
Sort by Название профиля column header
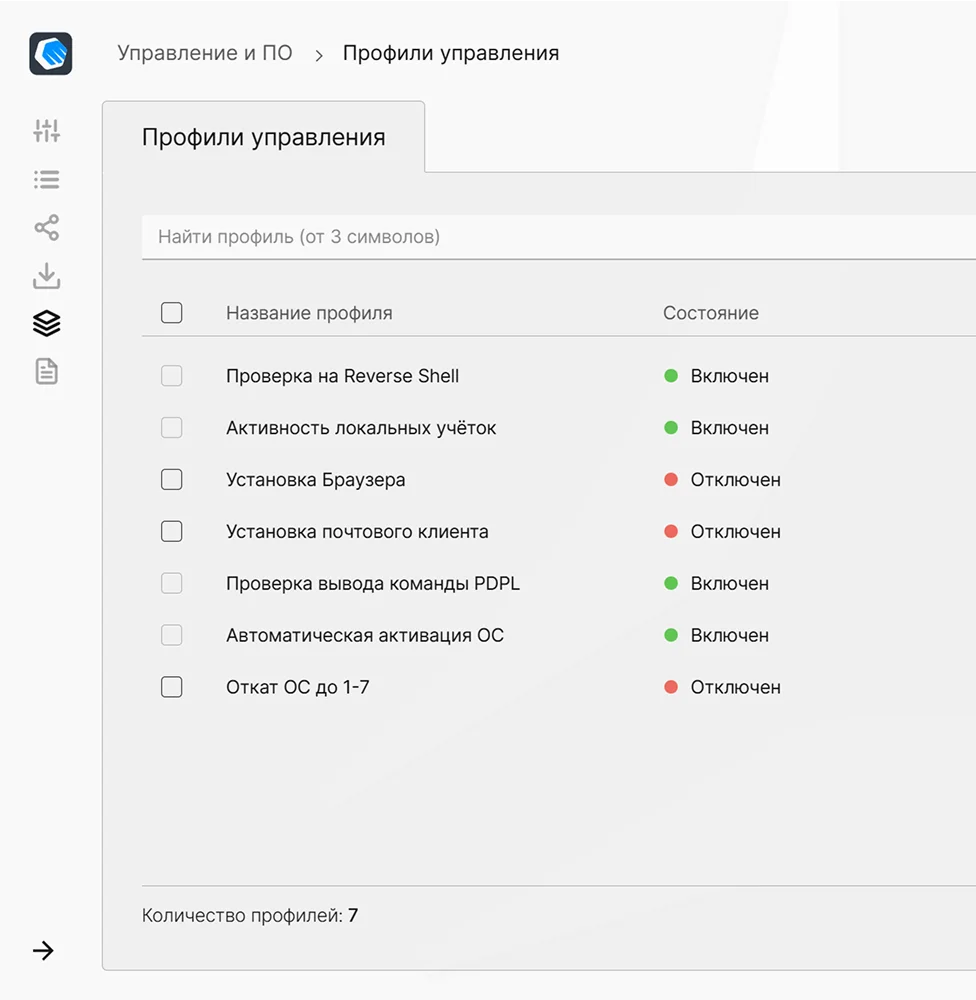pos(309,312)
